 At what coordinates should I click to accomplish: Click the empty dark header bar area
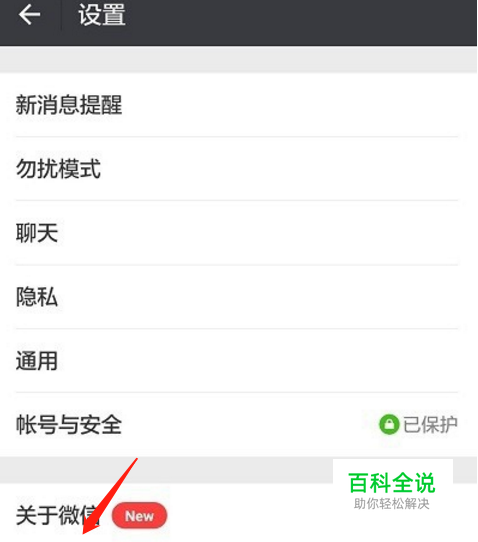click(x=301, y=22)
